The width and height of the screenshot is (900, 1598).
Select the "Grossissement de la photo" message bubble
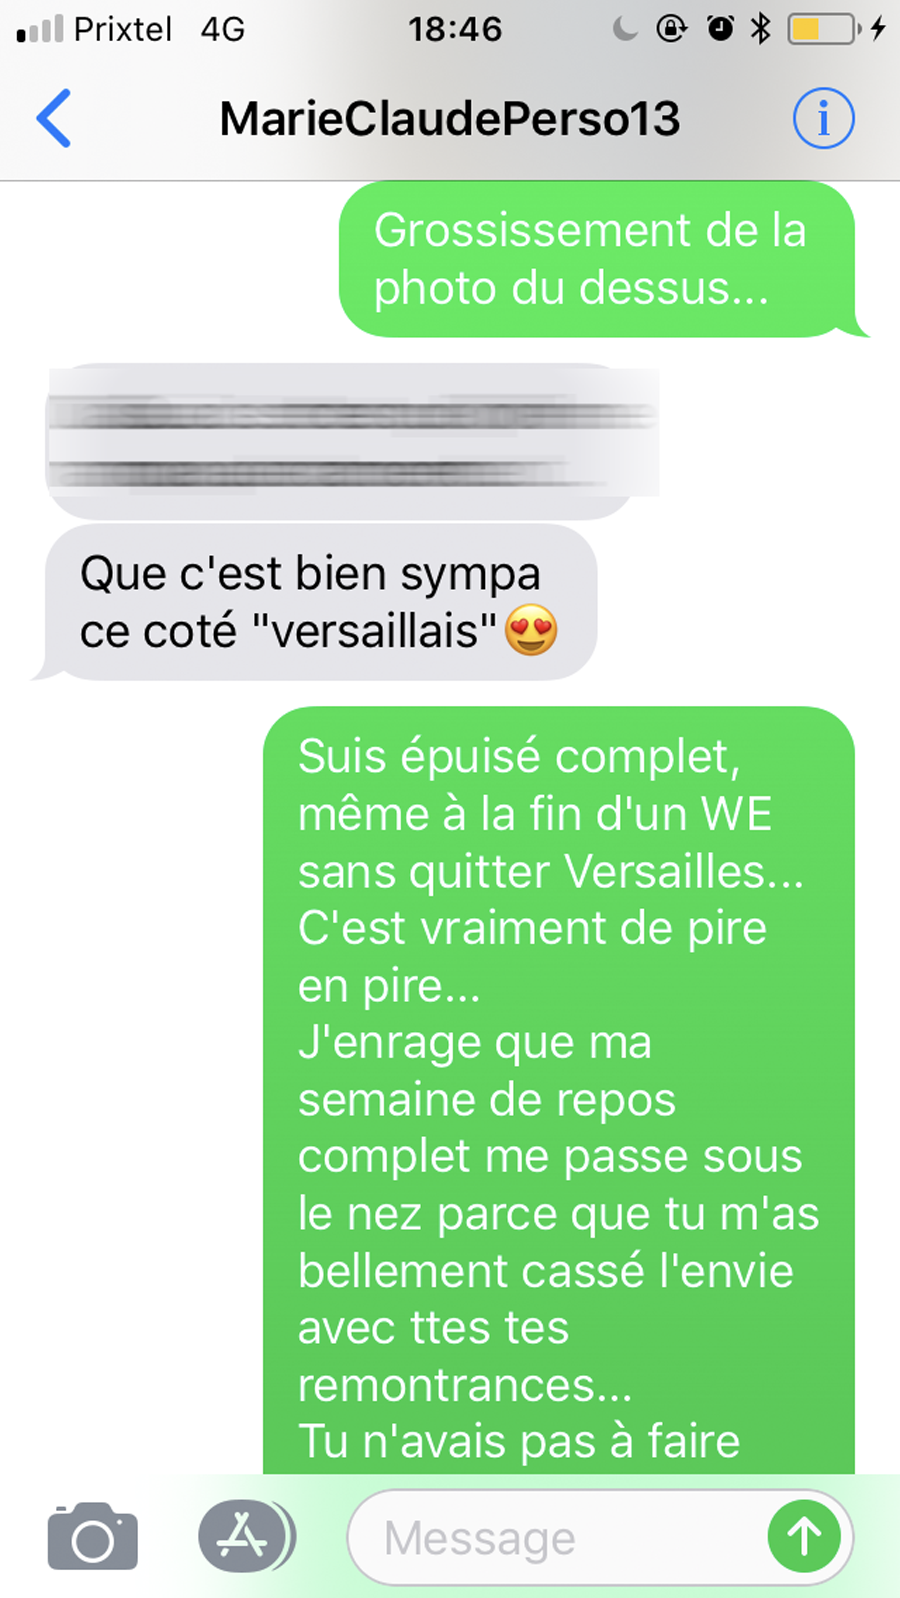(x=598, y=259)
